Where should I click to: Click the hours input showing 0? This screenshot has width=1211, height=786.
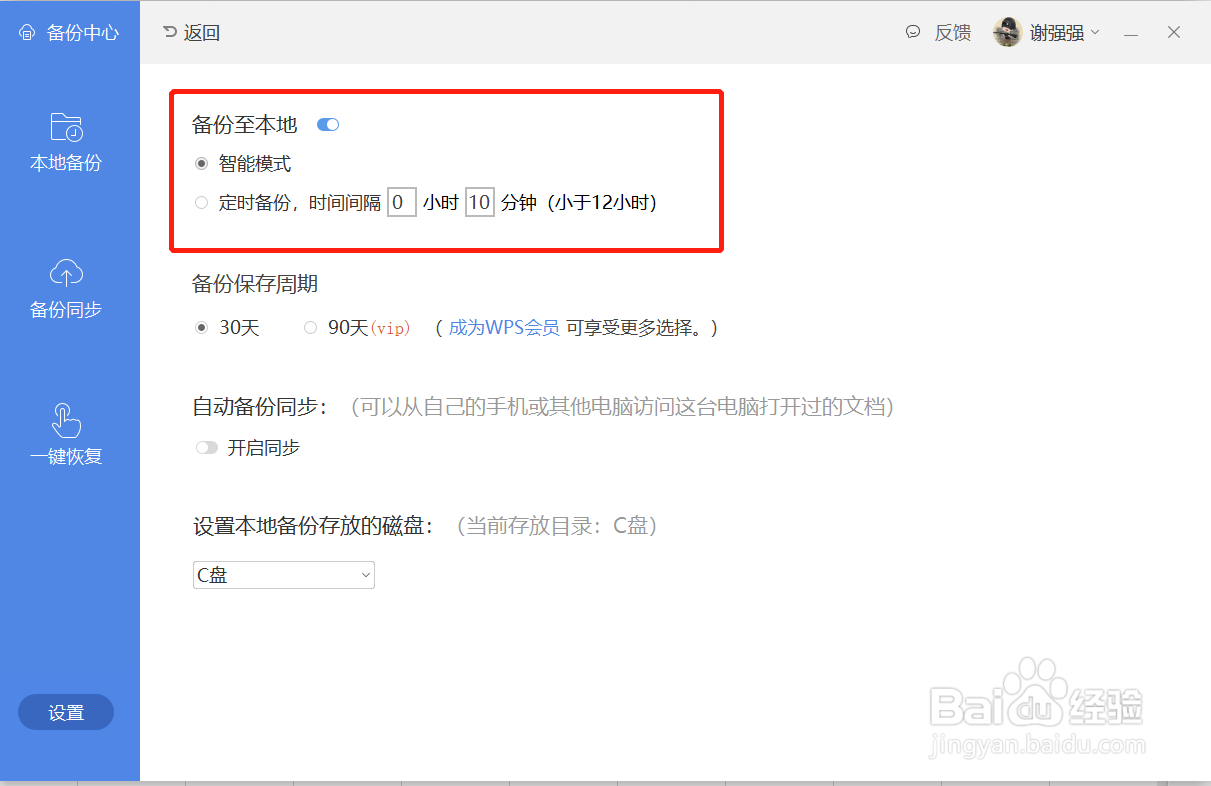coord(401,202)
